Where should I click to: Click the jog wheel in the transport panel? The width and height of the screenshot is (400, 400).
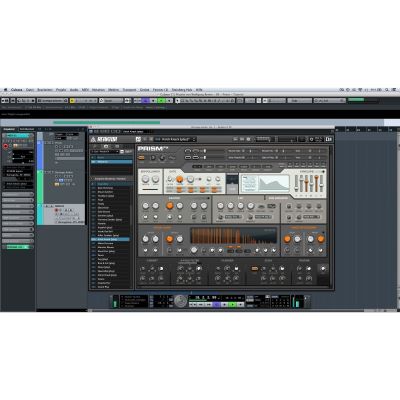point(181,301)
